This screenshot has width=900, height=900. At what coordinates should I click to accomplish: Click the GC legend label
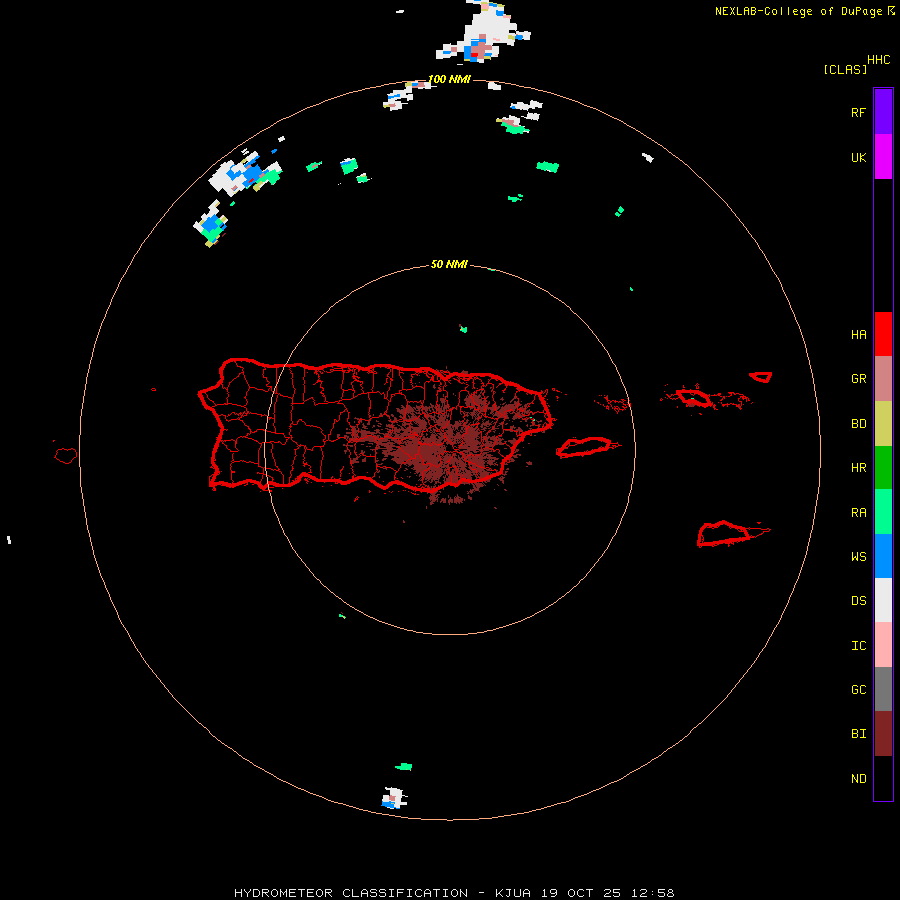(x=858, y=690)
